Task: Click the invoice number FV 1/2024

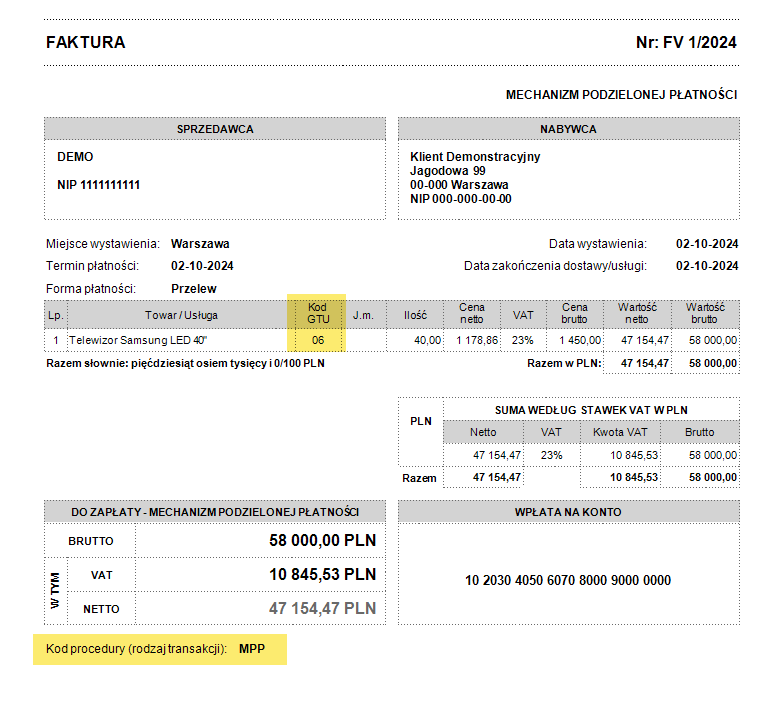Action: click(x=686, y=42)
